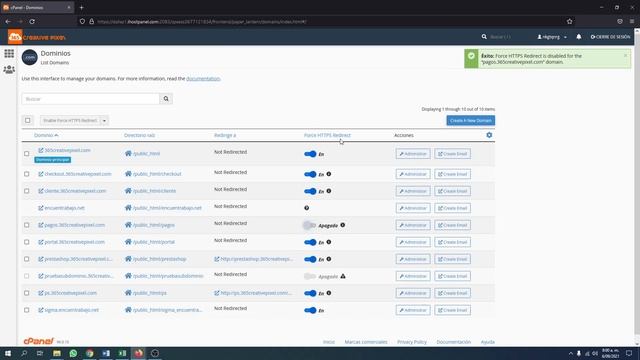Open File Explorer from the taskbar
This screenshot has width=640, height=360.
(57, 353)
